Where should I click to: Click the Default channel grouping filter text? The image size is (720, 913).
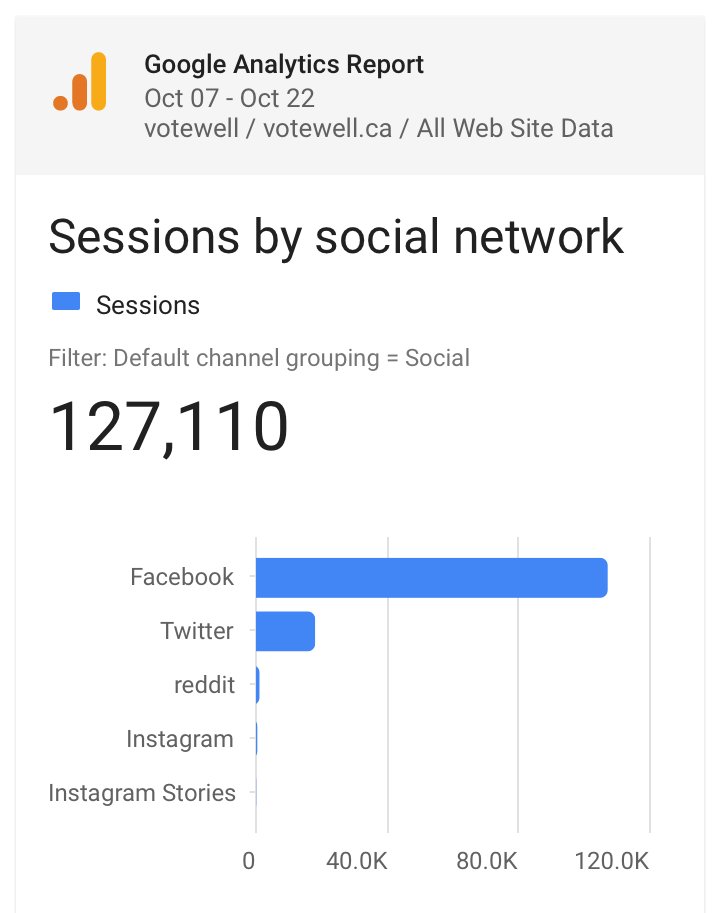click(259, 359)
